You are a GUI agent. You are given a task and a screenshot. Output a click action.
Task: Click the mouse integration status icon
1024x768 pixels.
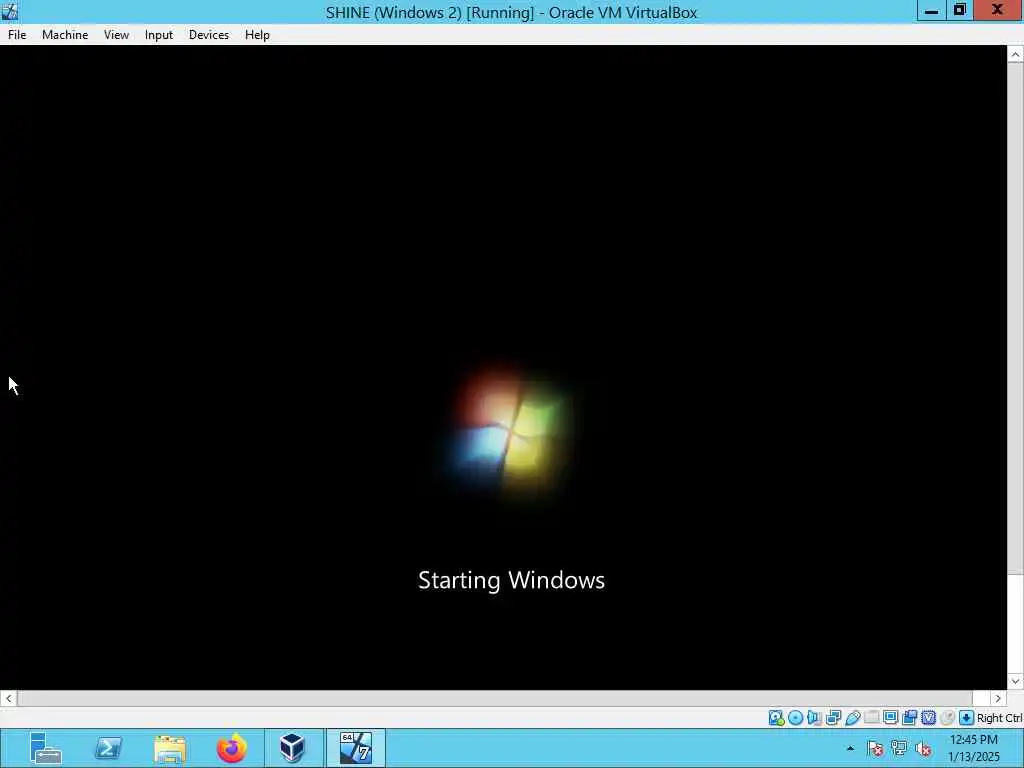coord(948,718)
